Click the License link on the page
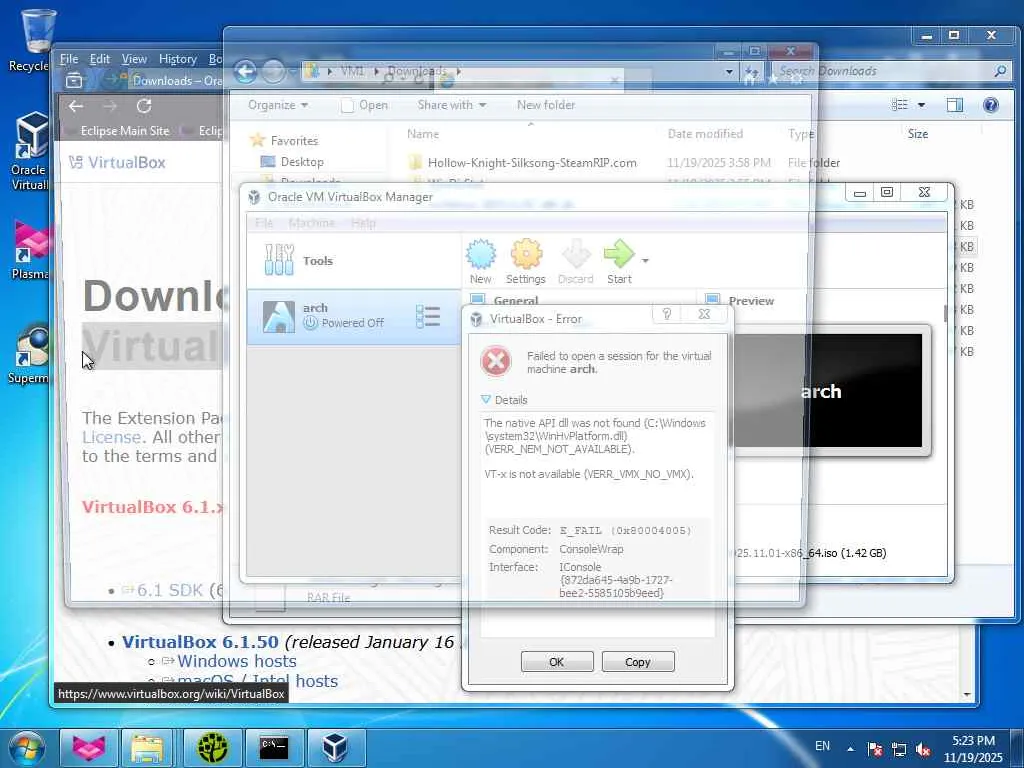Viewport: 1024px width, 768px height. 112,437
